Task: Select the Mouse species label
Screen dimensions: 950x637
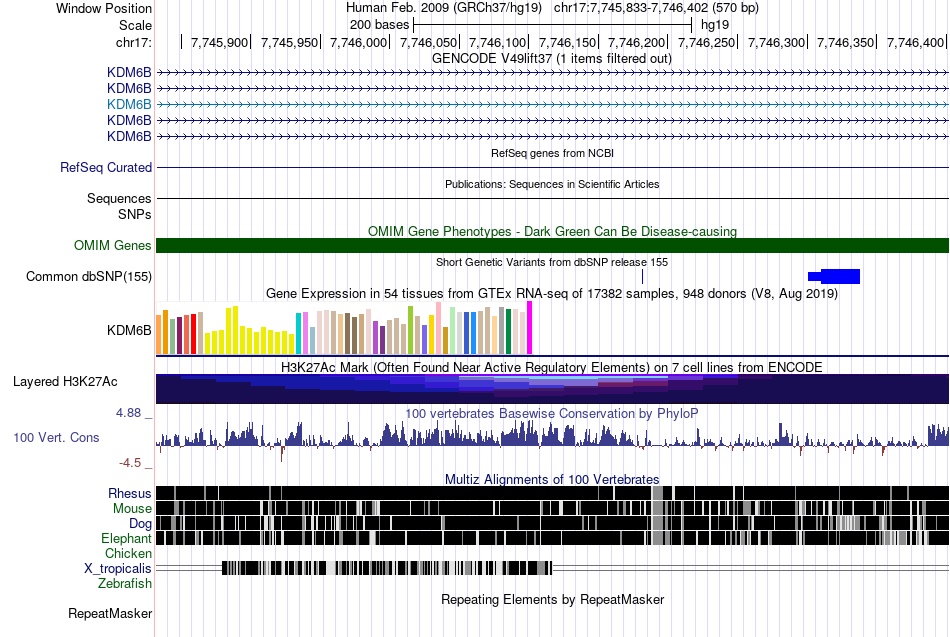Action: pyautogui.click(x=132, y=509)
